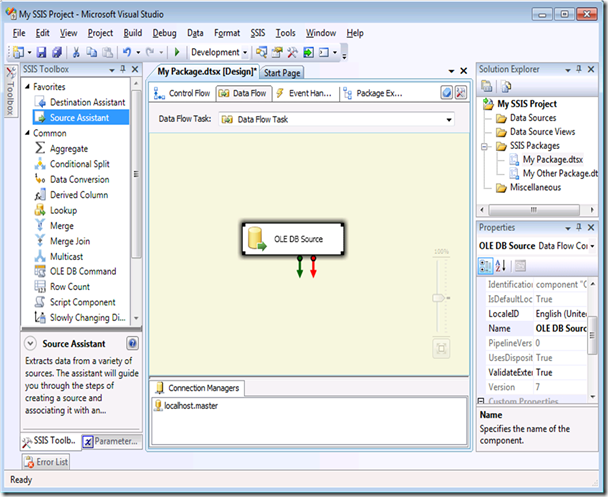This screenshot has height=497, width=608.
Task: Open the Package Explorer tab
Action: click(374, 93)
